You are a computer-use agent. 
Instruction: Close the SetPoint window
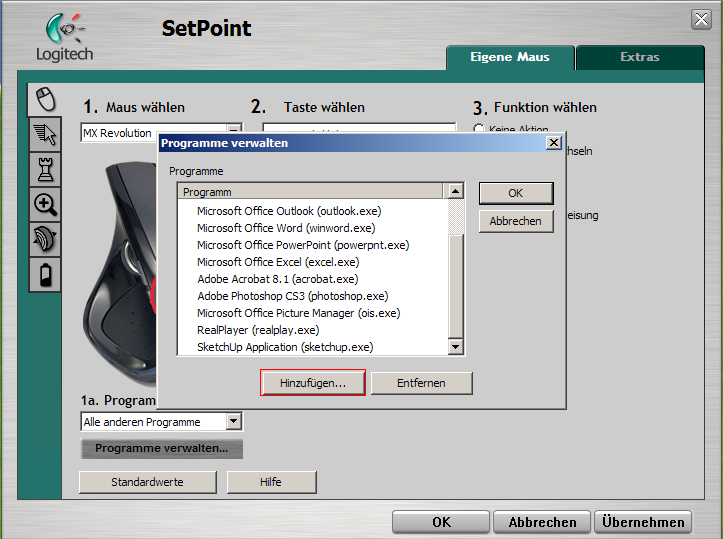tap(701, 19)
